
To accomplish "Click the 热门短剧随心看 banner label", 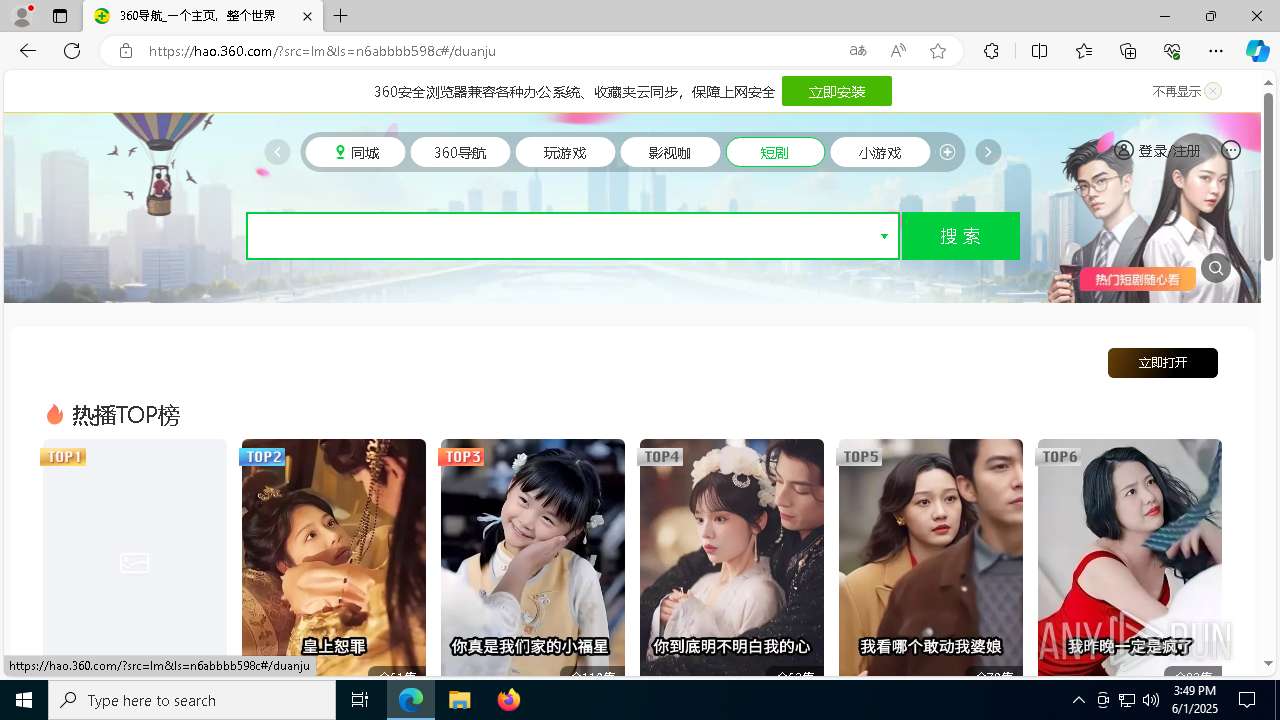I will pos(1137,280).
